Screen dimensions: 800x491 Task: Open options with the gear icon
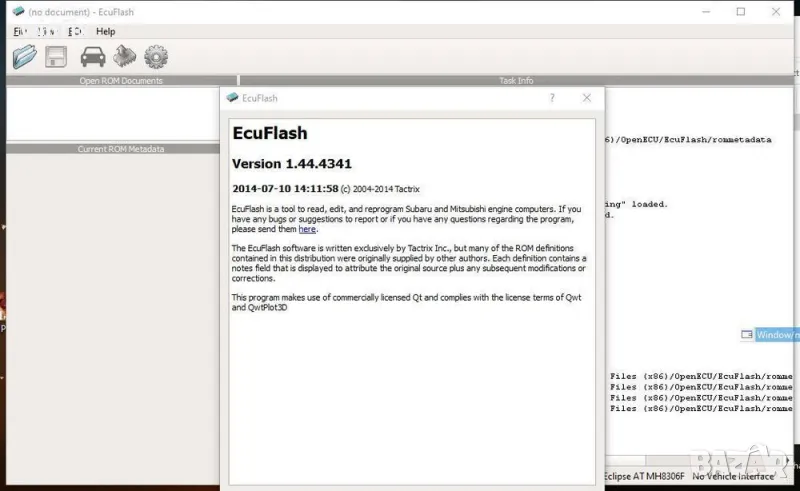(156, 57)
